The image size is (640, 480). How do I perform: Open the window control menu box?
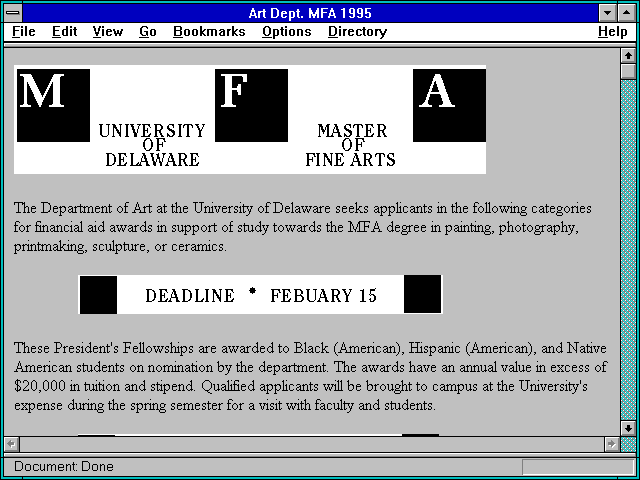click(x=13, y=13)
